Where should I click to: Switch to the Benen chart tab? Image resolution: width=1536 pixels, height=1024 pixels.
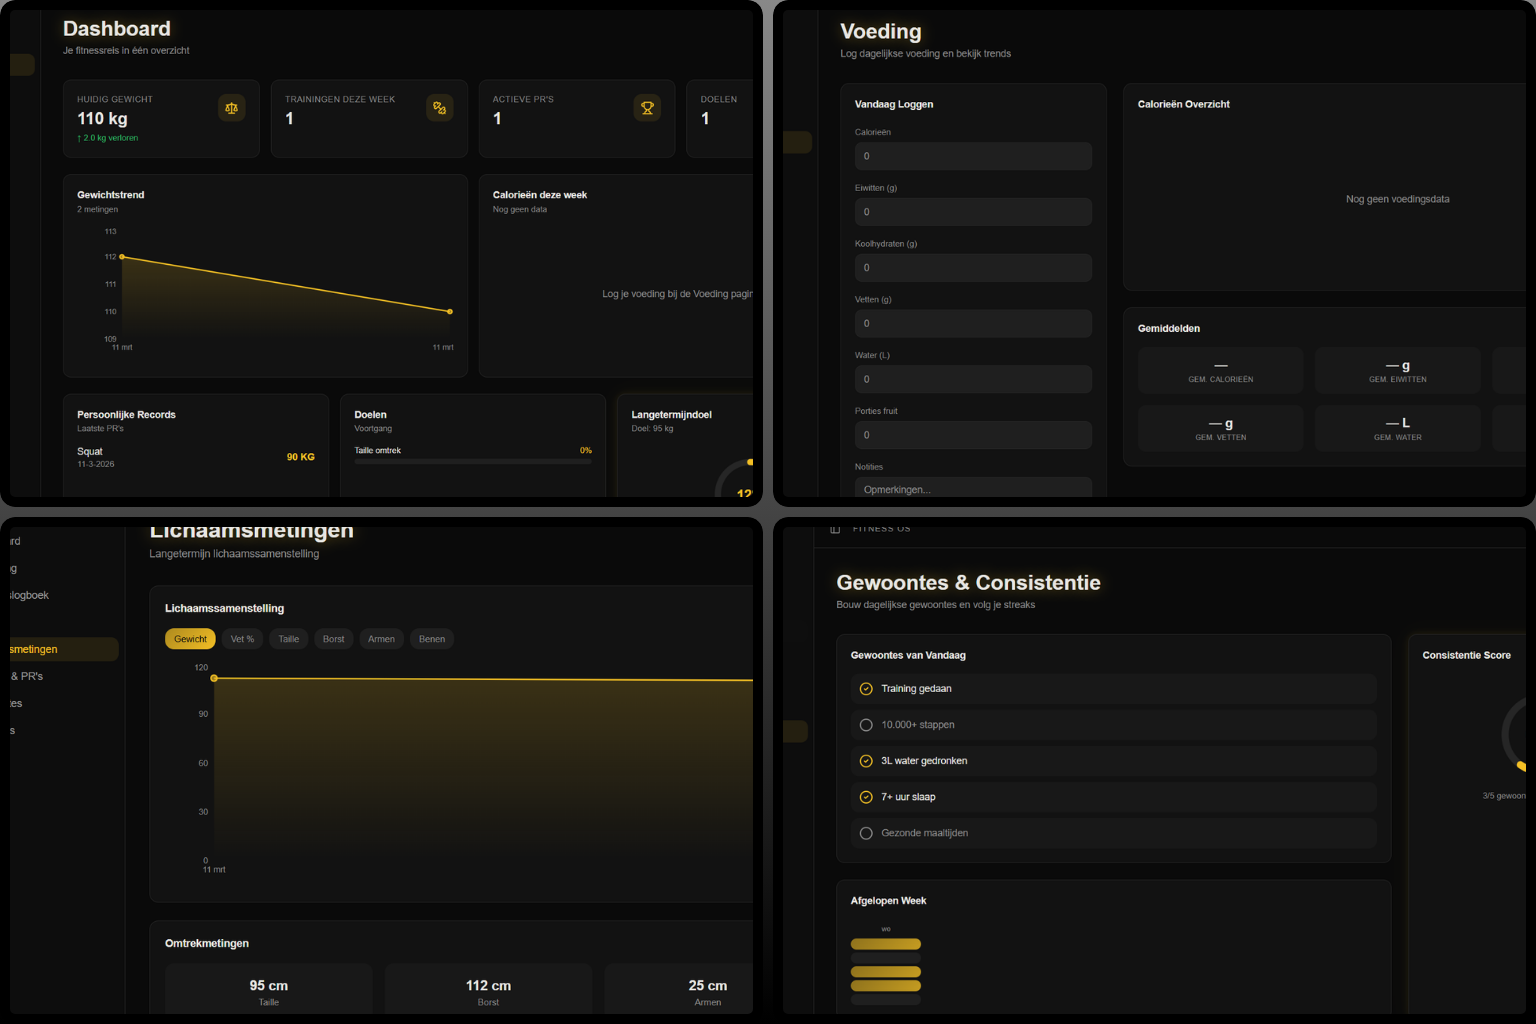pyautogui.click(x=432, y=639)
